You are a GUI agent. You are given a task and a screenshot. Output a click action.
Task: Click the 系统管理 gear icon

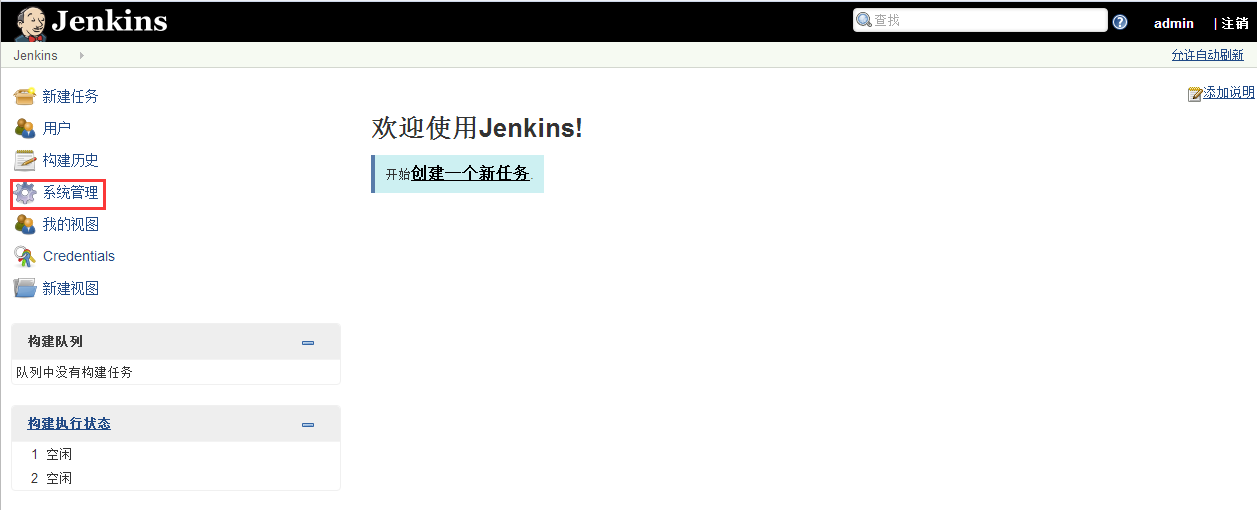tap(25, 192)
